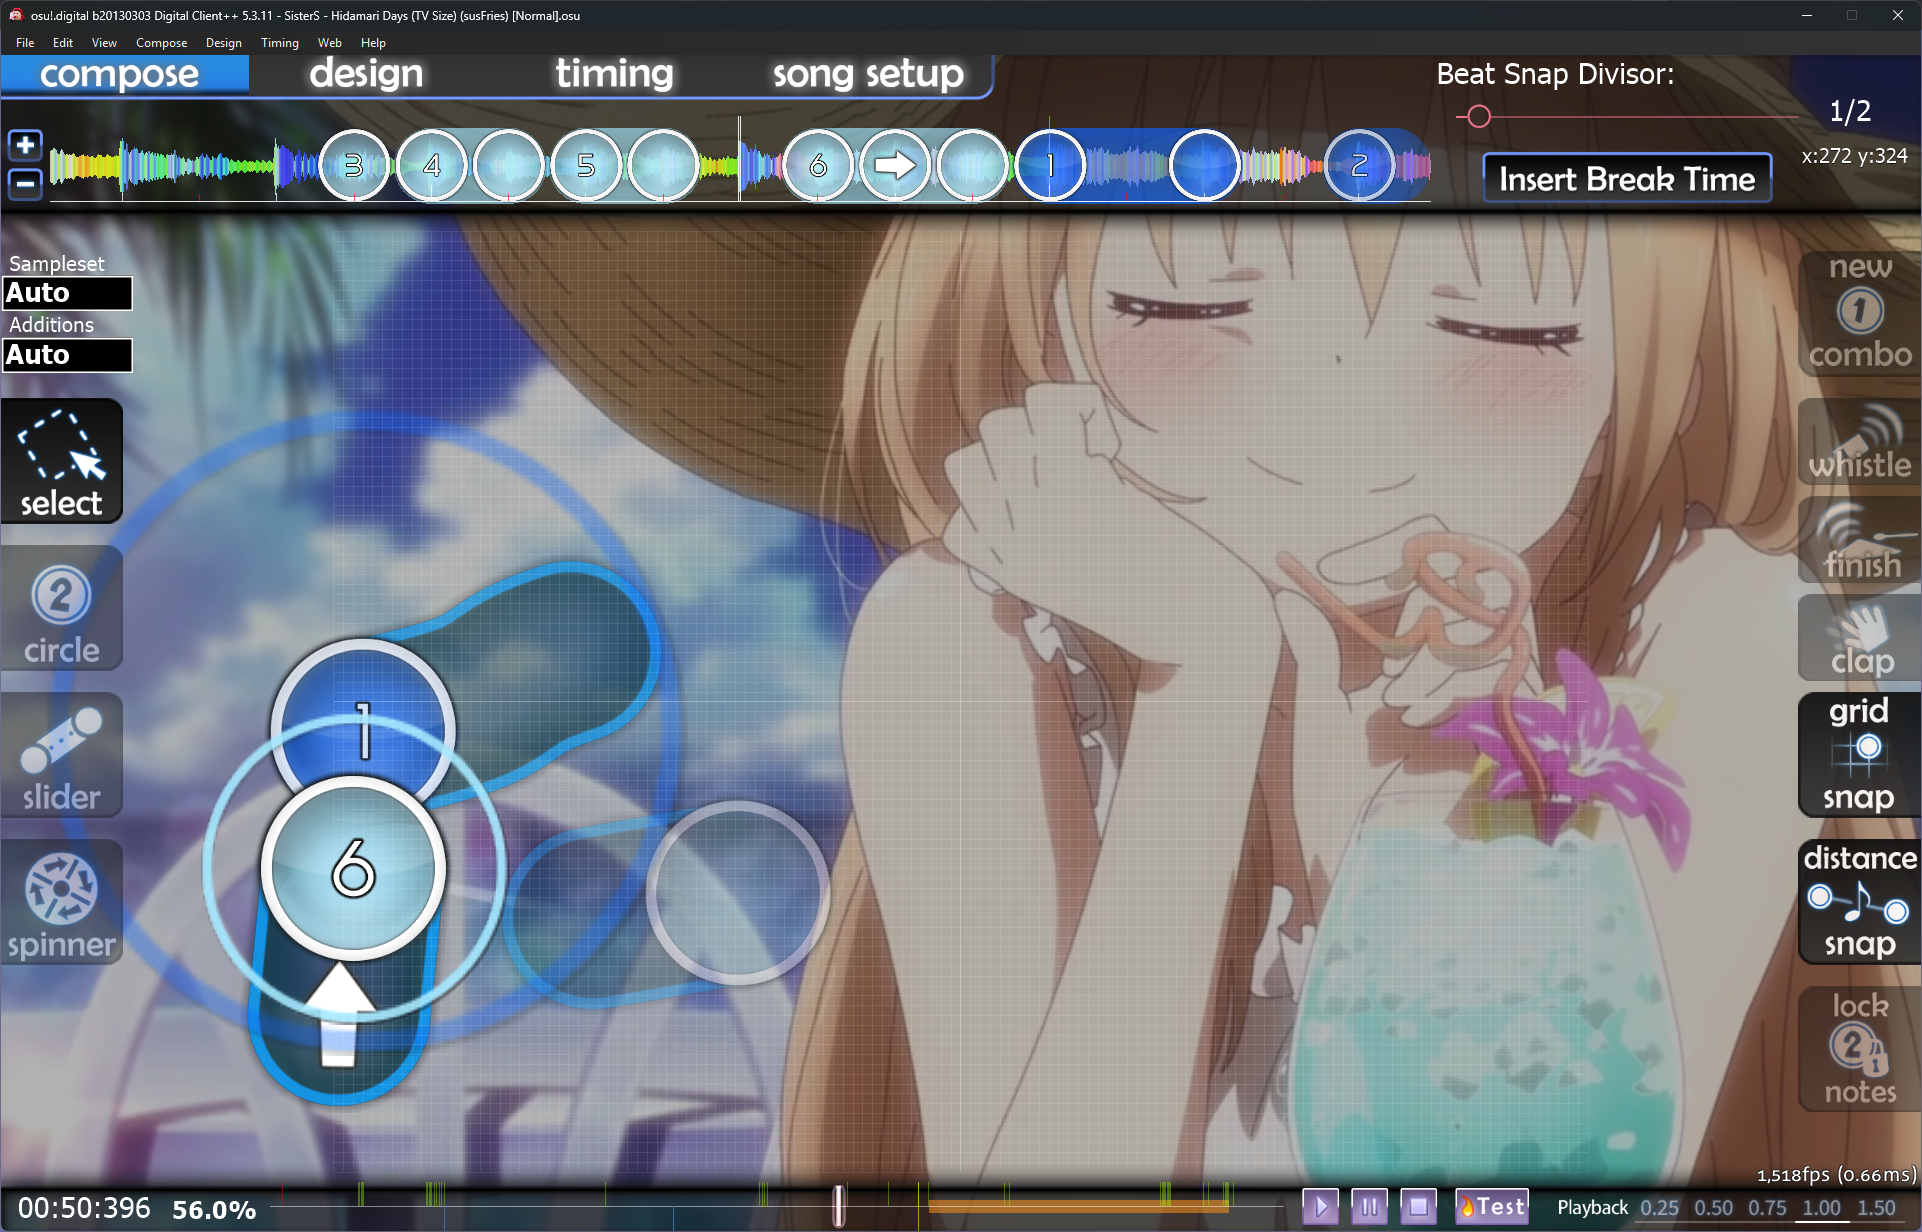Toggle grid snap

[x=1859, y=755]
